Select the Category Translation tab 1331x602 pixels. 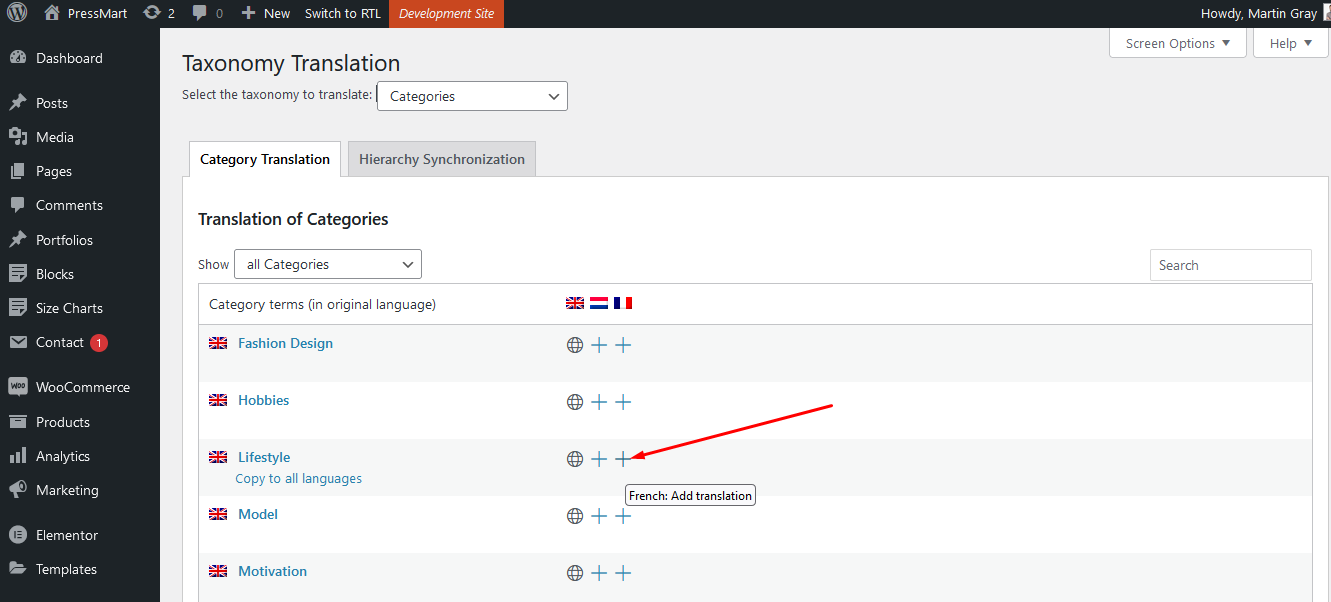click(265, 159)
